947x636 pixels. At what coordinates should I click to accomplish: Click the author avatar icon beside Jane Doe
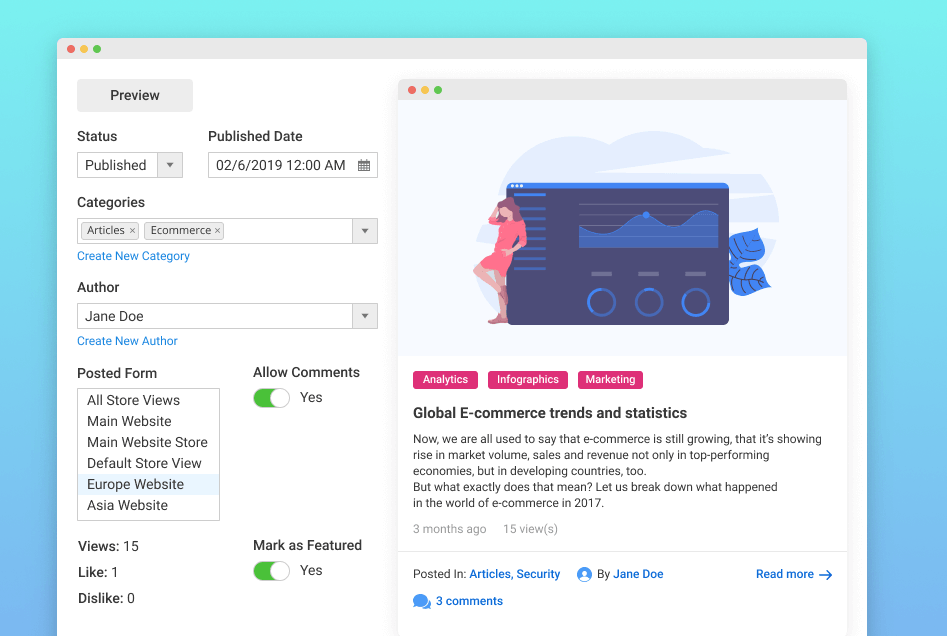[x=584, y=574]
